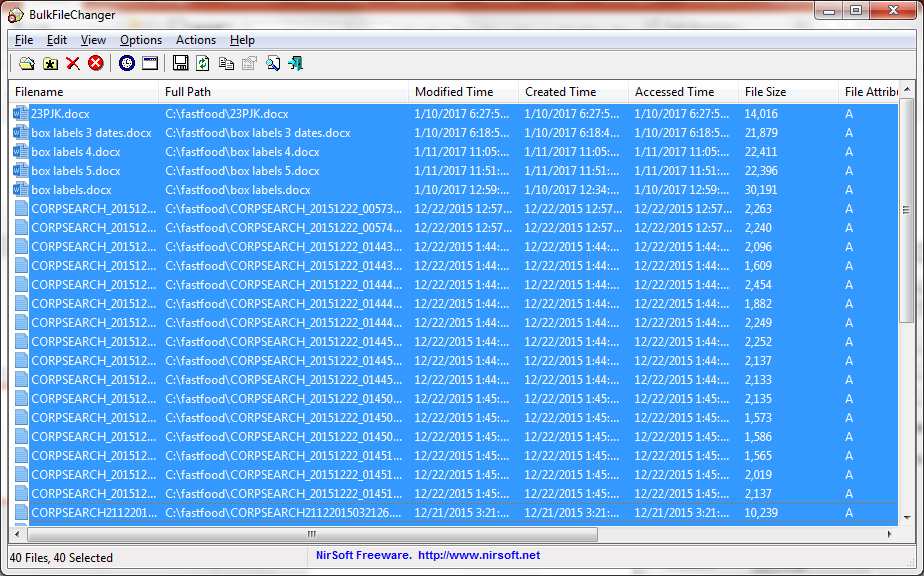Screen dimensions: 924x576
Task: Click the file size value 2,252
Action: point(758,341)
